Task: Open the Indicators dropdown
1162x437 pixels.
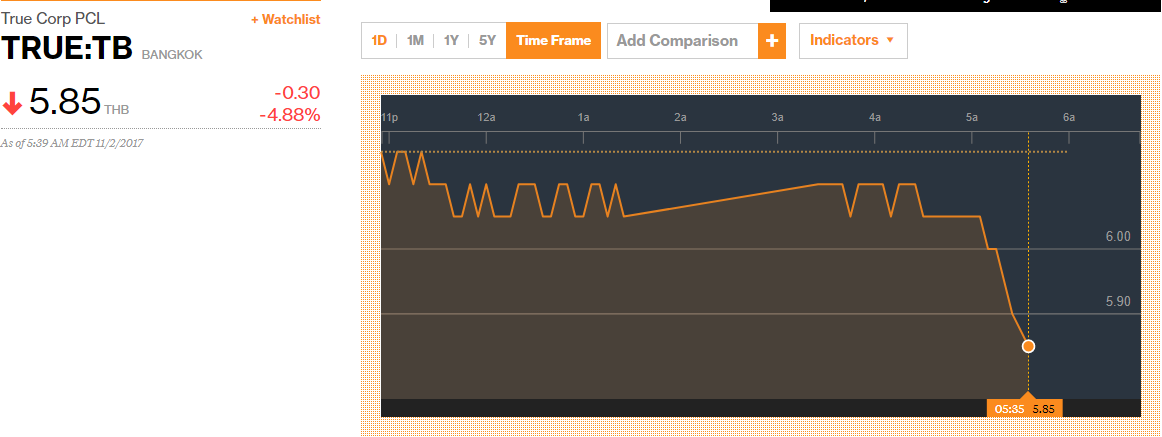Action: (852, 41)
